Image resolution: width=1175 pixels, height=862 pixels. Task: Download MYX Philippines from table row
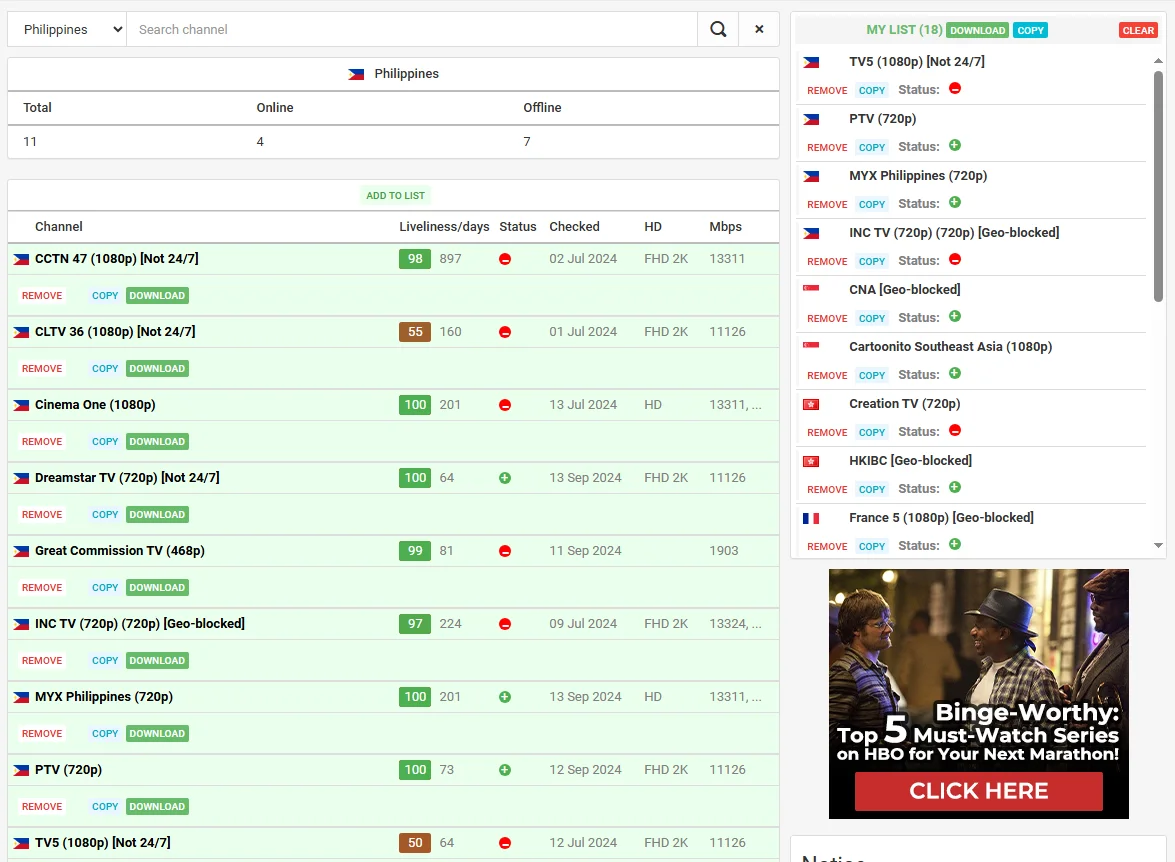(157, 733)
